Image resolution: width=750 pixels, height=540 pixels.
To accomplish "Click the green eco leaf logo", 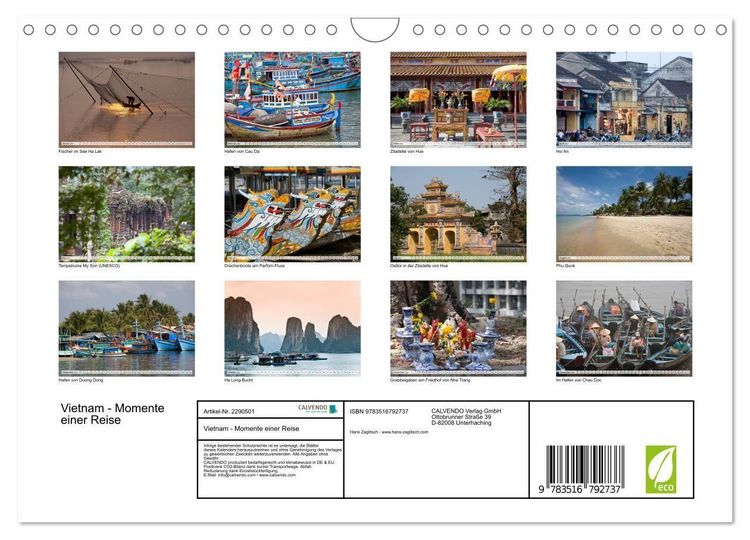I will 661,469.
